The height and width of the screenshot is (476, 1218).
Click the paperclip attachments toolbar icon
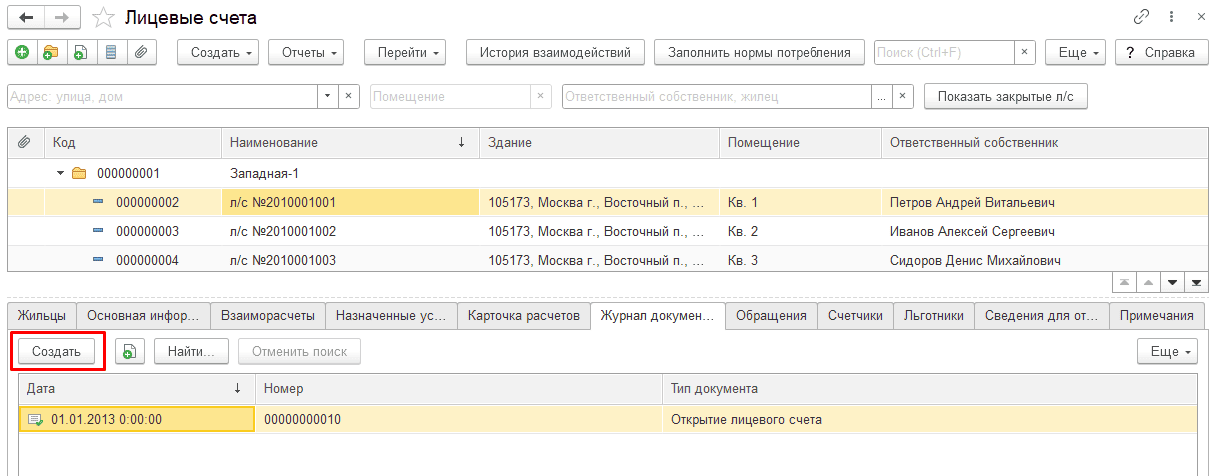(142, 53)
